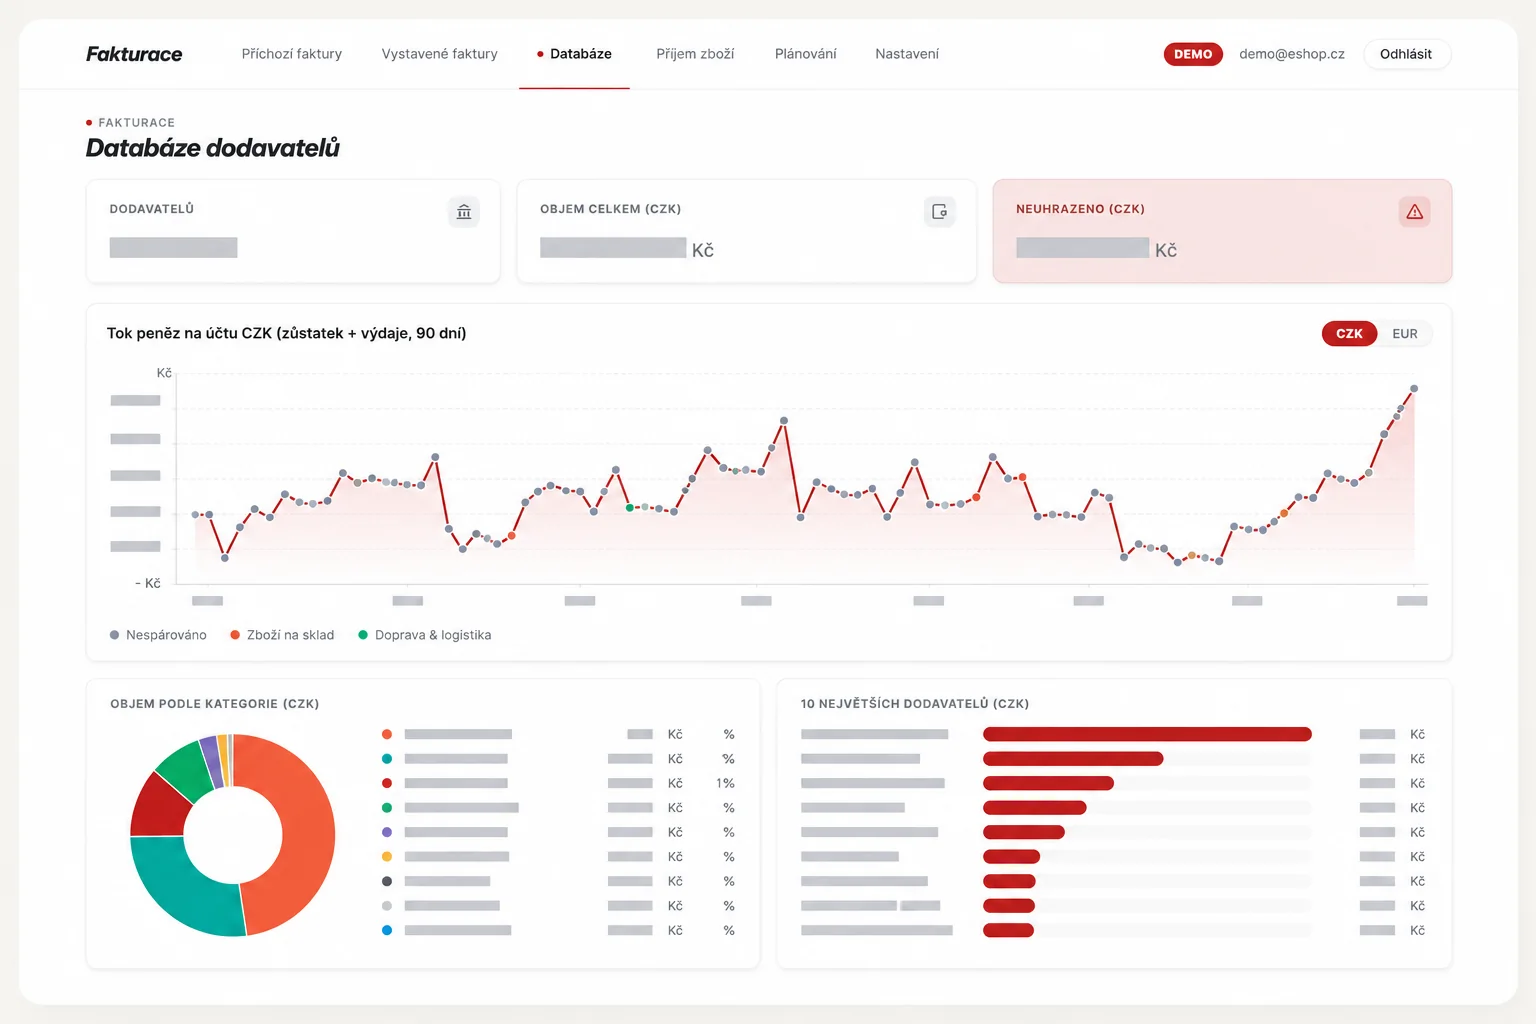Toggle Doprava & logistika legend item
The width and height of the screenshot is (1536, 1024).
point(425,635)
